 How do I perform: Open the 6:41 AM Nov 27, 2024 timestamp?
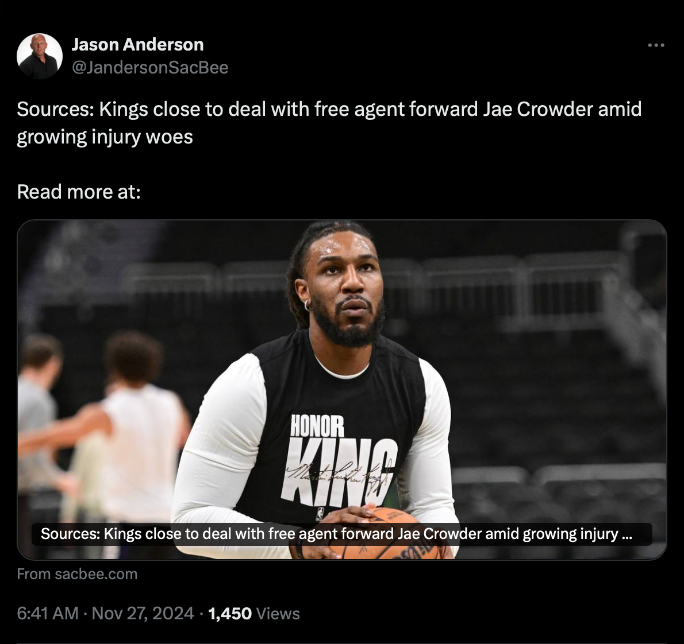pyautogui.click(x=105, y=613)
